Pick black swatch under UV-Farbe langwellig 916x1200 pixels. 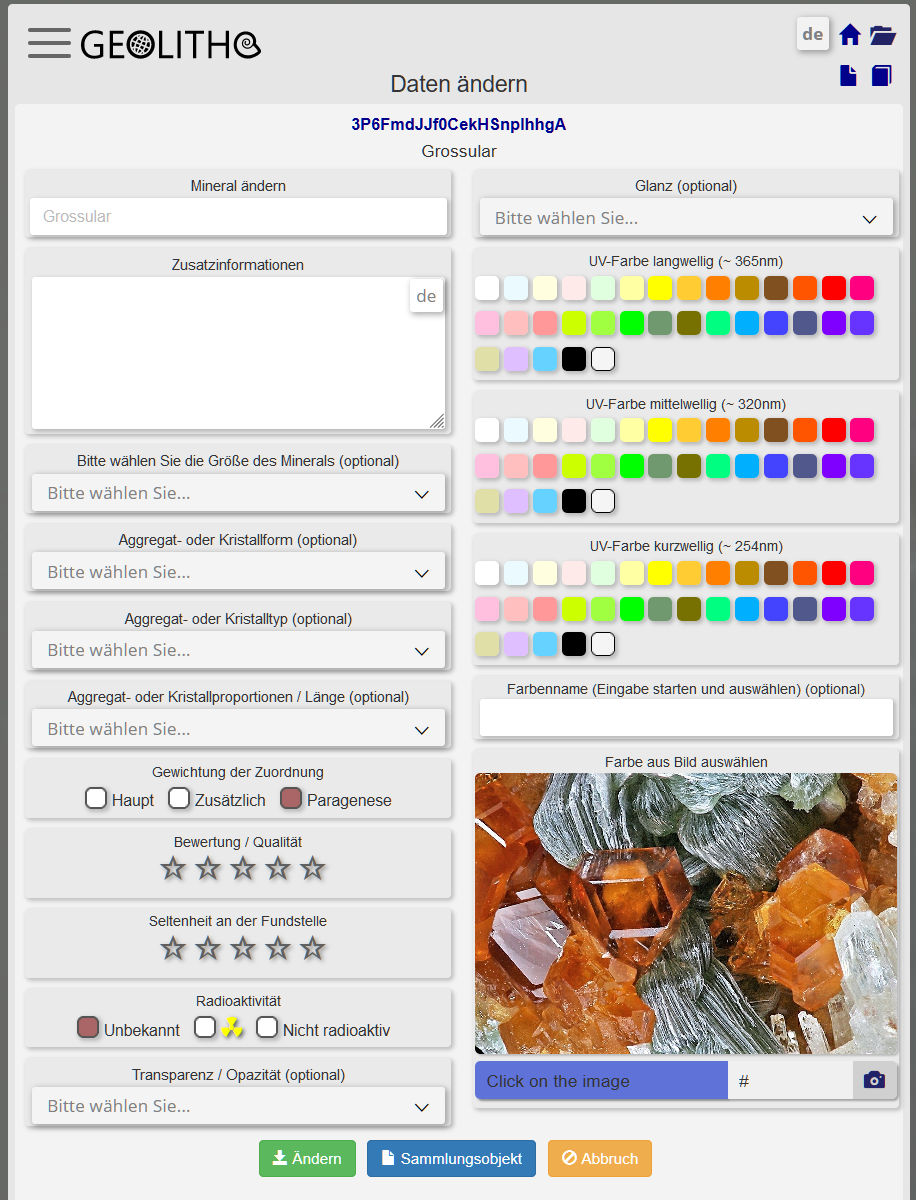click(573, 359)
